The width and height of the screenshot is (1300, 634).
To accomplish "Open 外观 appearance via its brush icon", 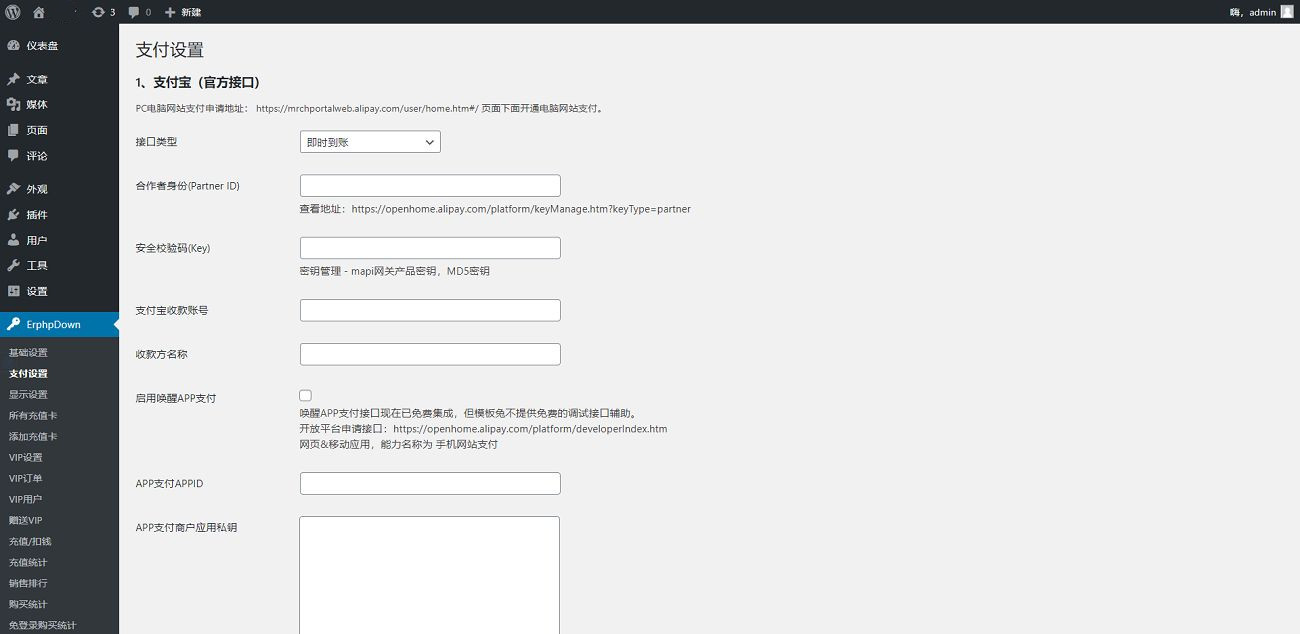I will [x=14, y=189].
